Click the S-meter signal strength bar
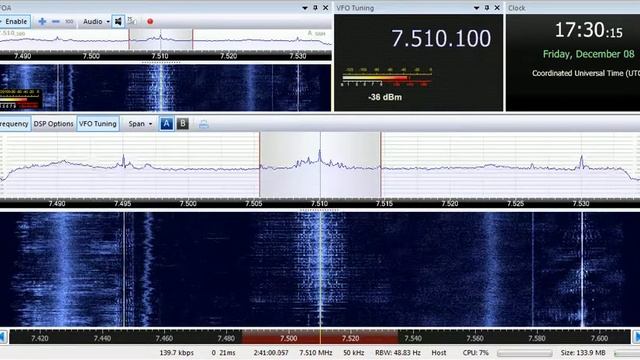This screenshot has height=360, width=640. point(387,77)
